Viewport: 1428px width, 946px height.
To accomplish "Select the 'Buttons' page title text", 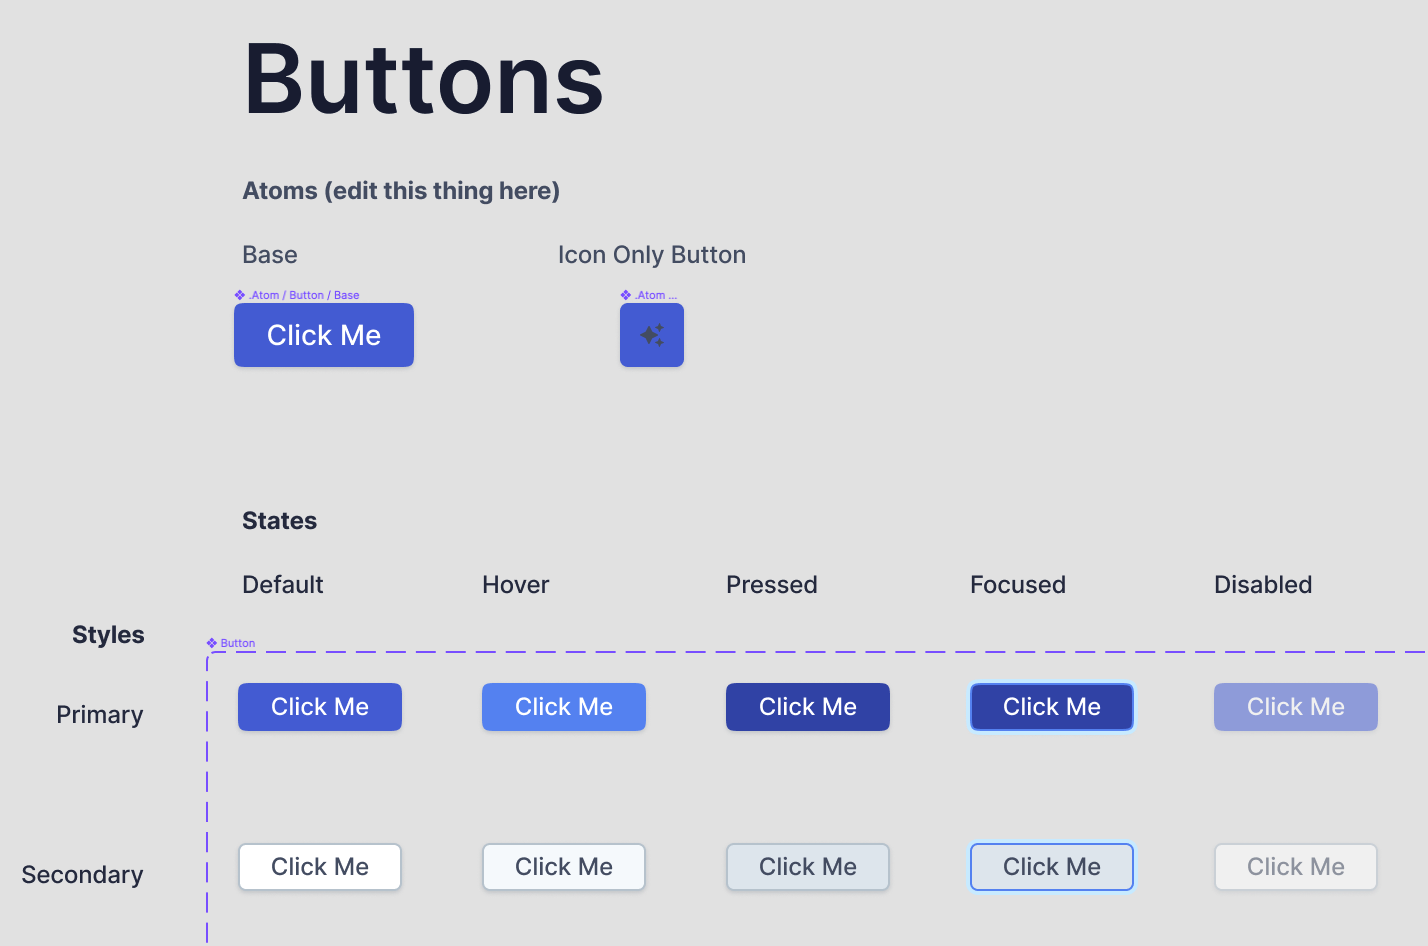I will [x=424, y=80].
